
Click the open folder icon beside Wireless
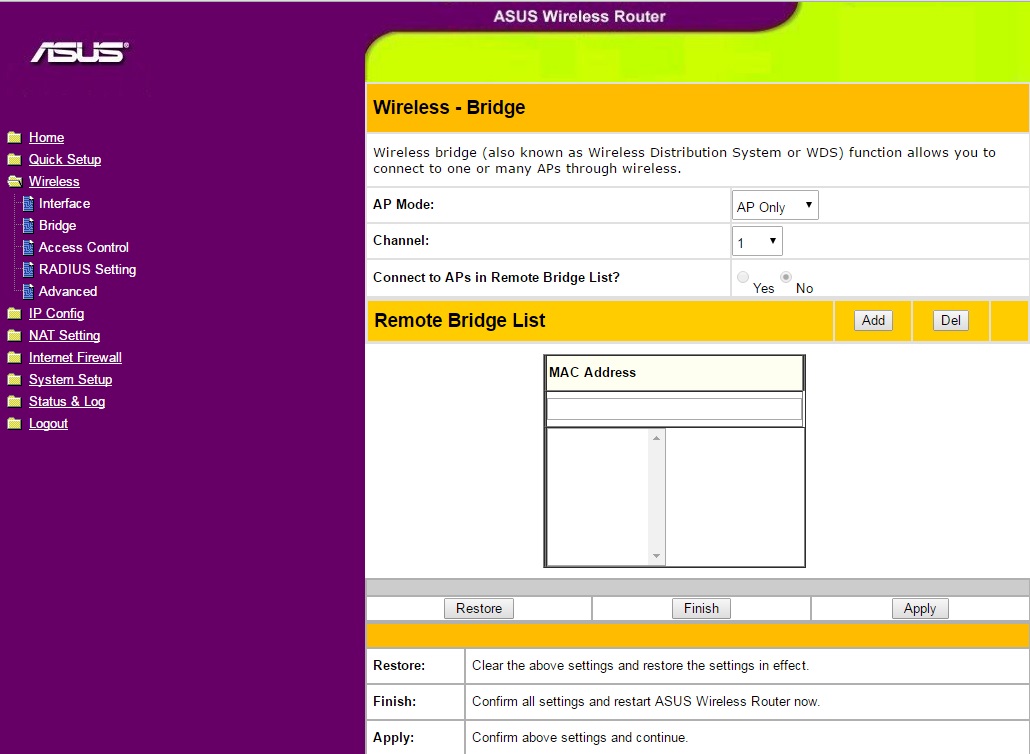point(14,182)
